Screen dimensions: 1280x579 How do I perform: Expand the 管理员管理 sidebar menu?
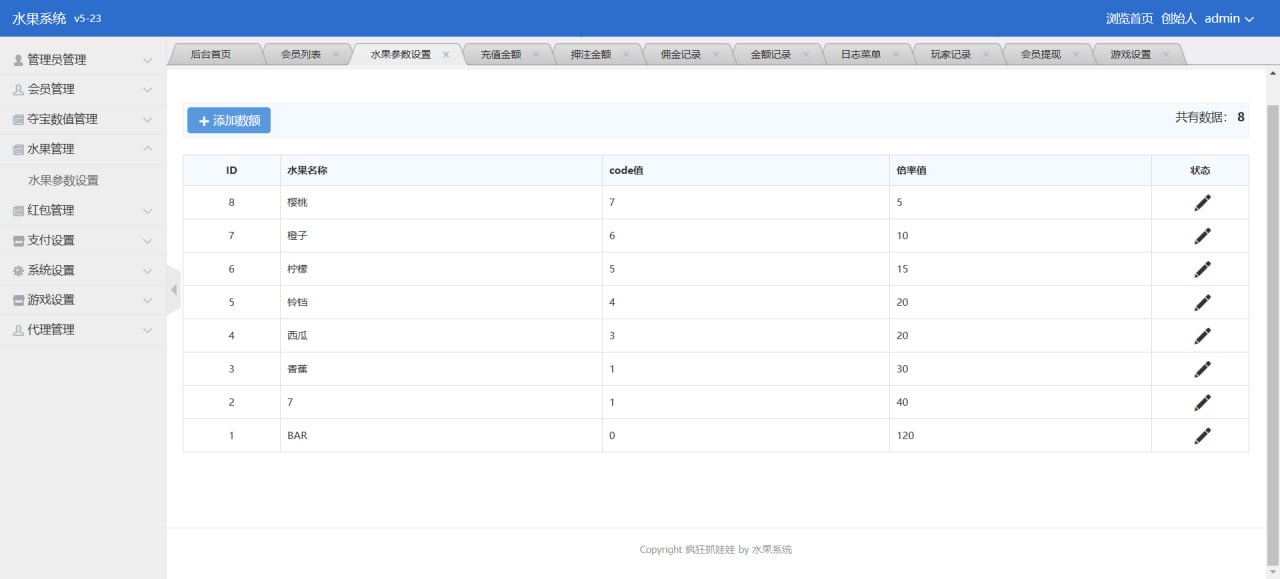(x=83, y=60)
